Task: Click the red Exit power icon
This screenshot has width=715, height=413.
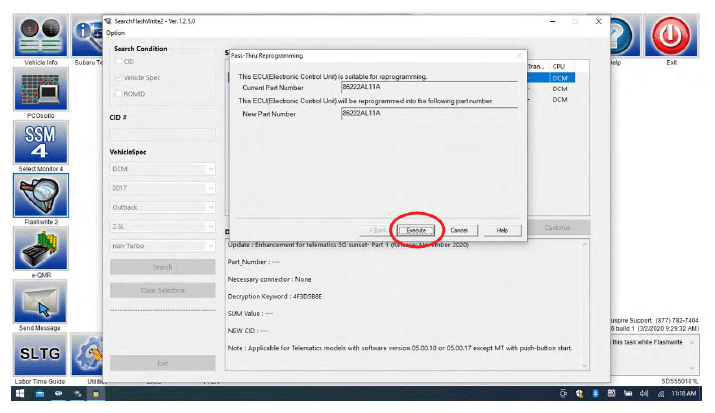Action: click(670, 36)
